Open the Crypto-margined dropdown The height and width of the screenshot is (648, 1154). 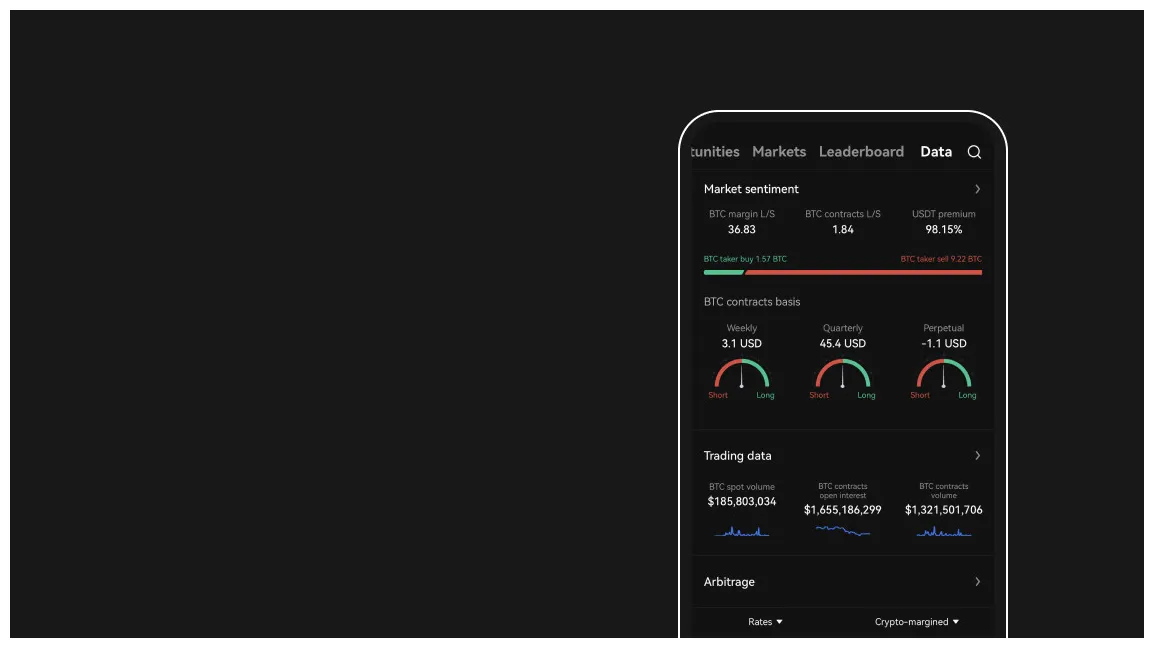click(917, 622)
